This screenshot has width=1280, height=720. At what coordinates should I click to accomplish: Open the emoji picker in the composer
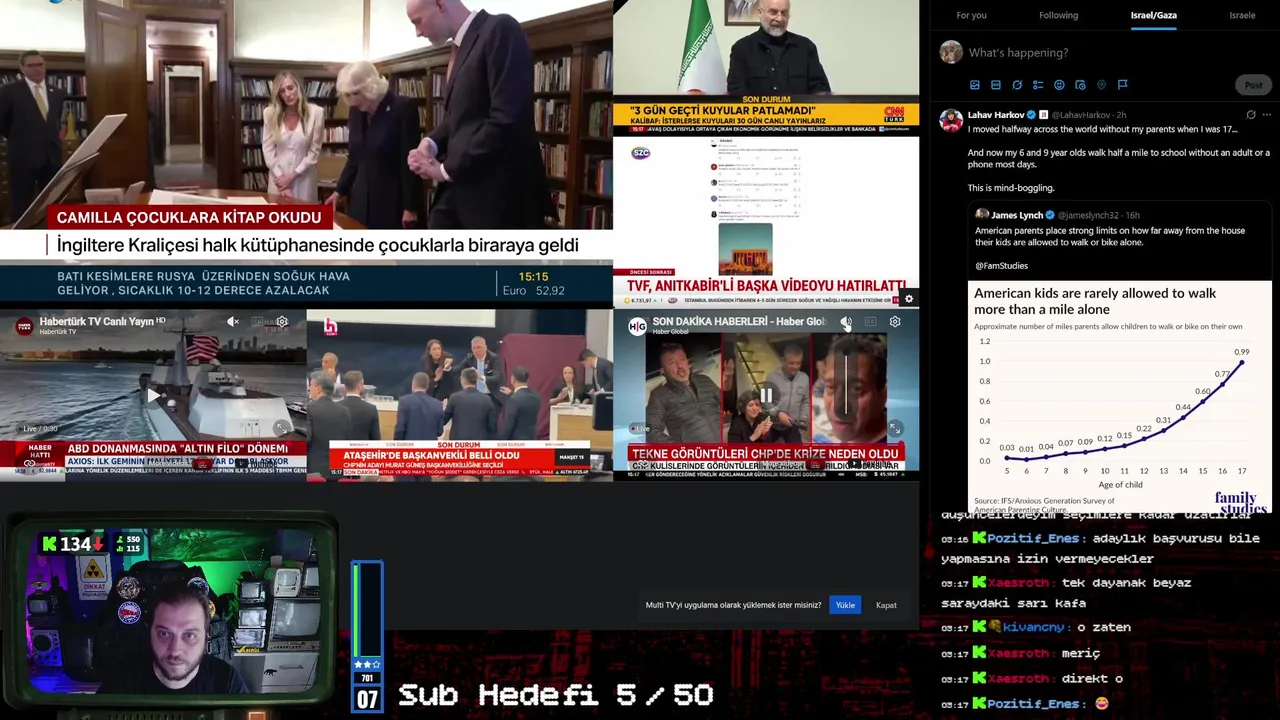click(1059, 85)
